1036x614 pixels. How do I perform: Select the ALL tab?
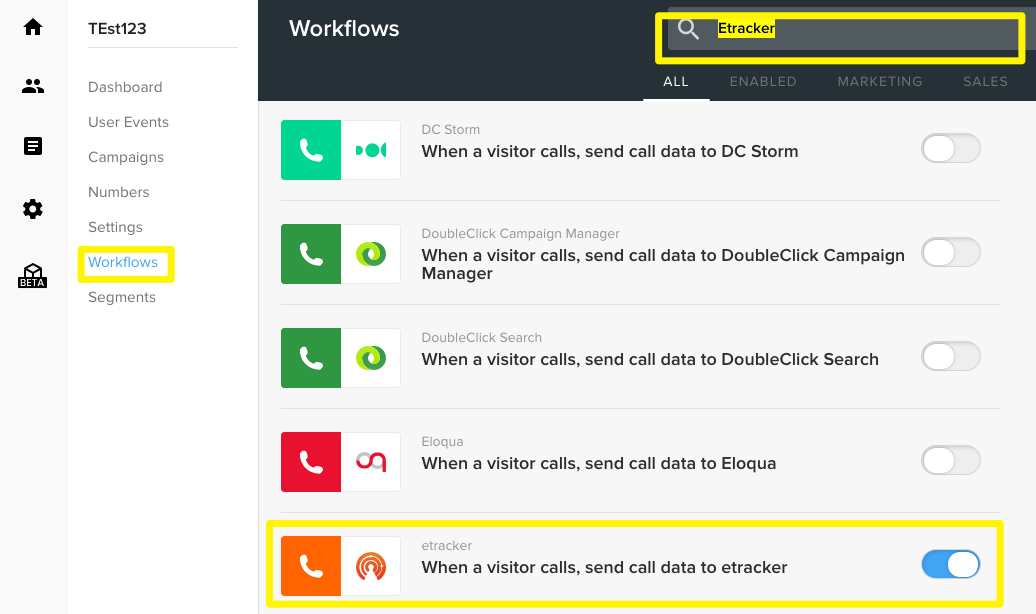(x=676, y=82)
